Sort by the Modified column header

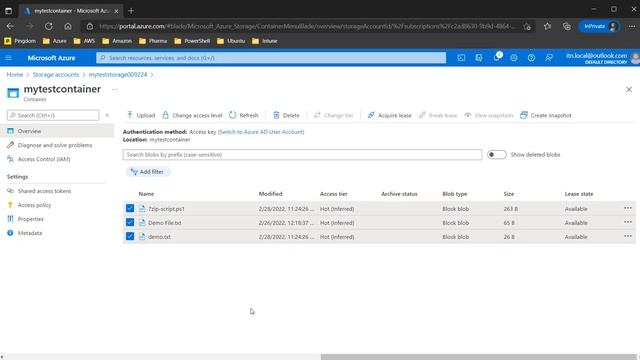point(270,194)
